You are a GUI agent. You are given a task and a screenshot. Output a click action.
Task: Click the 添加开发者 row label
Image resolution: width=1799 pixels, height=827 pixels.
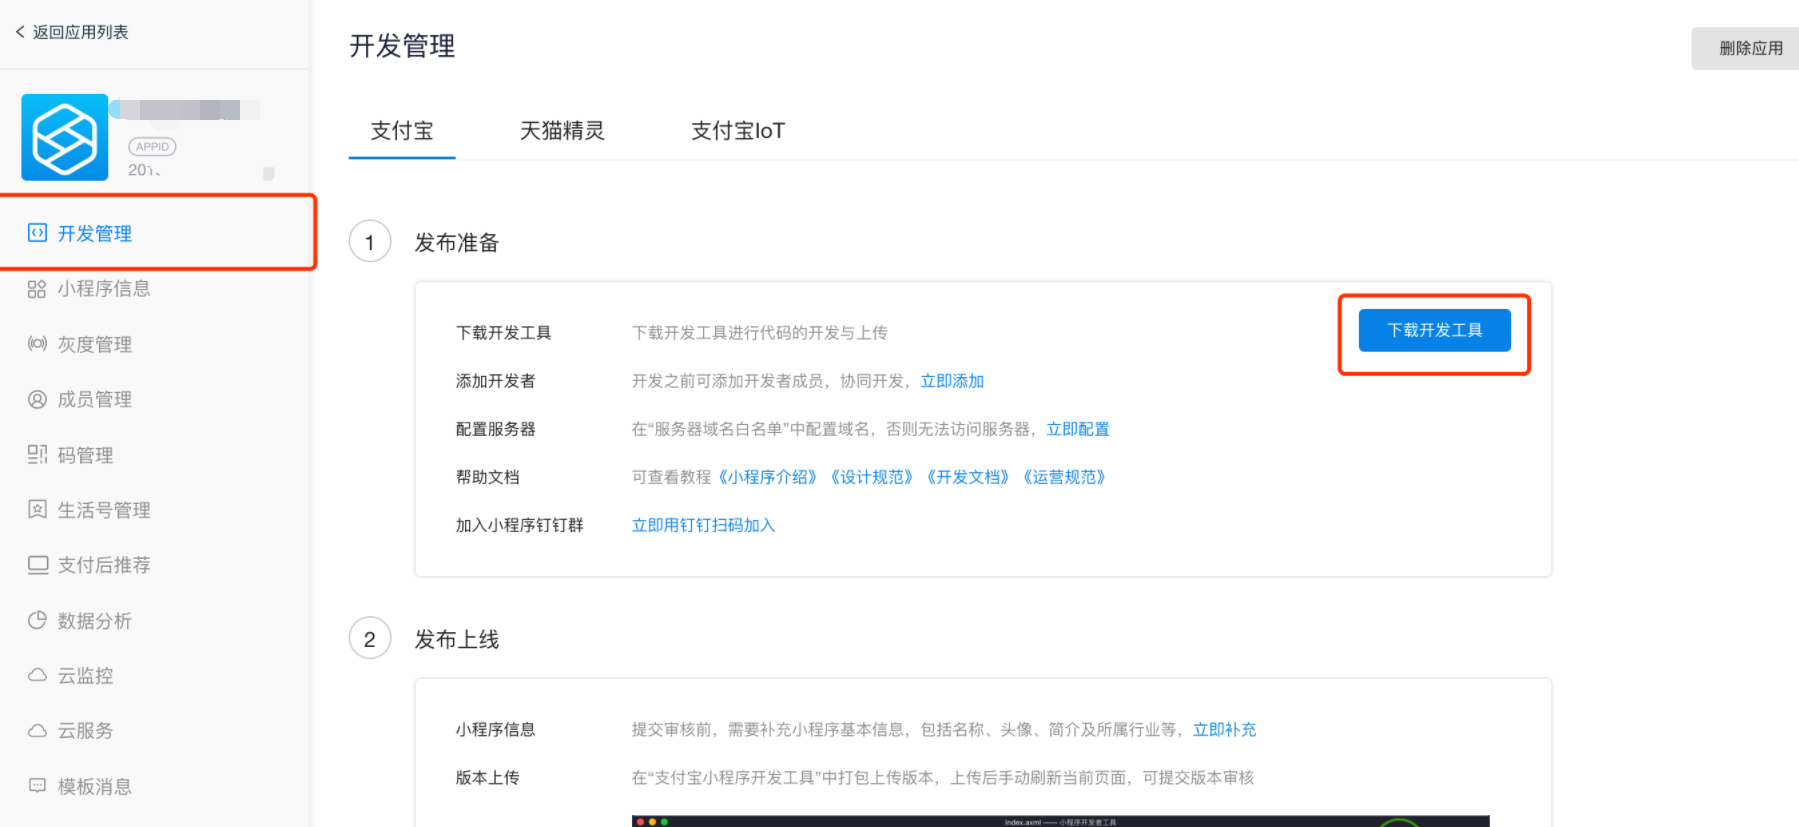496,381
